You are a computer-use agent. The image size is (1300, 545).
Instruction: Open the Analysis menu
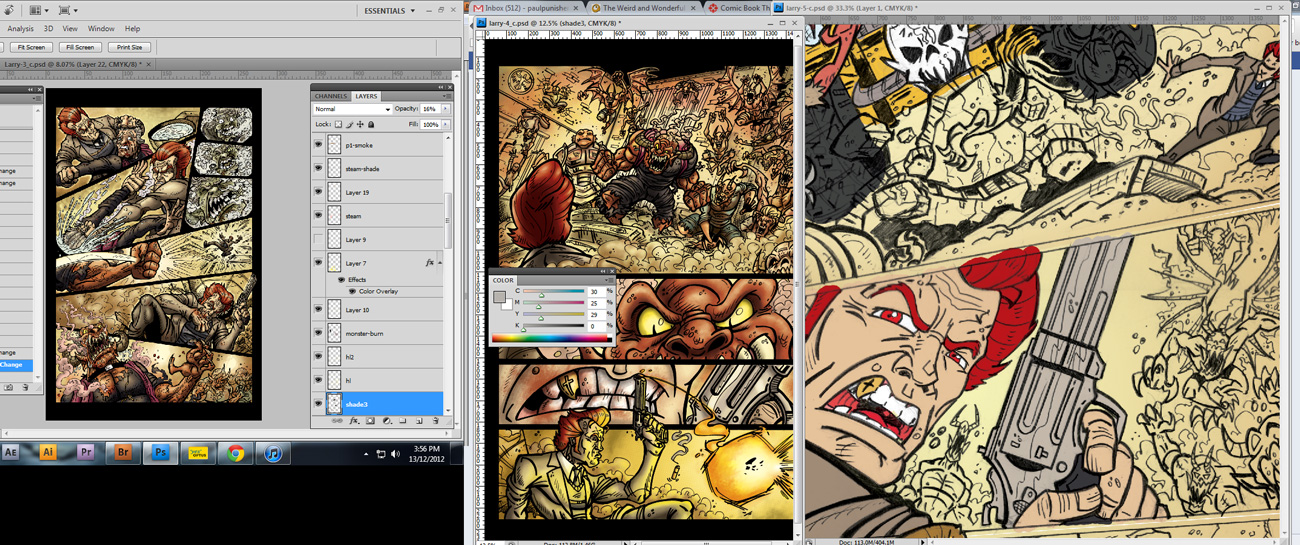(x=20, y=29)
